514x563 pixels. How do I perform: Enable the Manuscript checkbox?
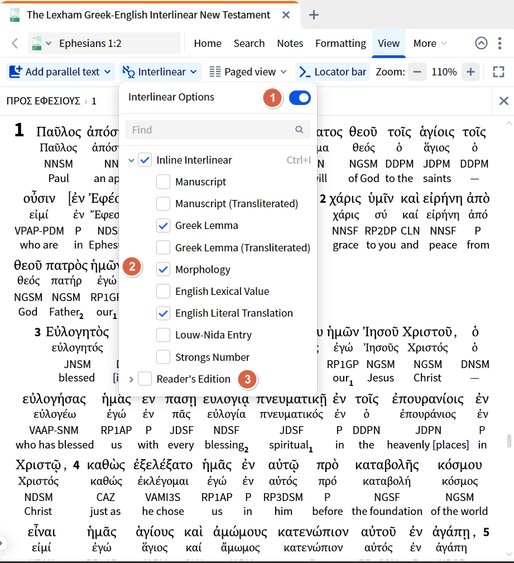pos(163,182)
